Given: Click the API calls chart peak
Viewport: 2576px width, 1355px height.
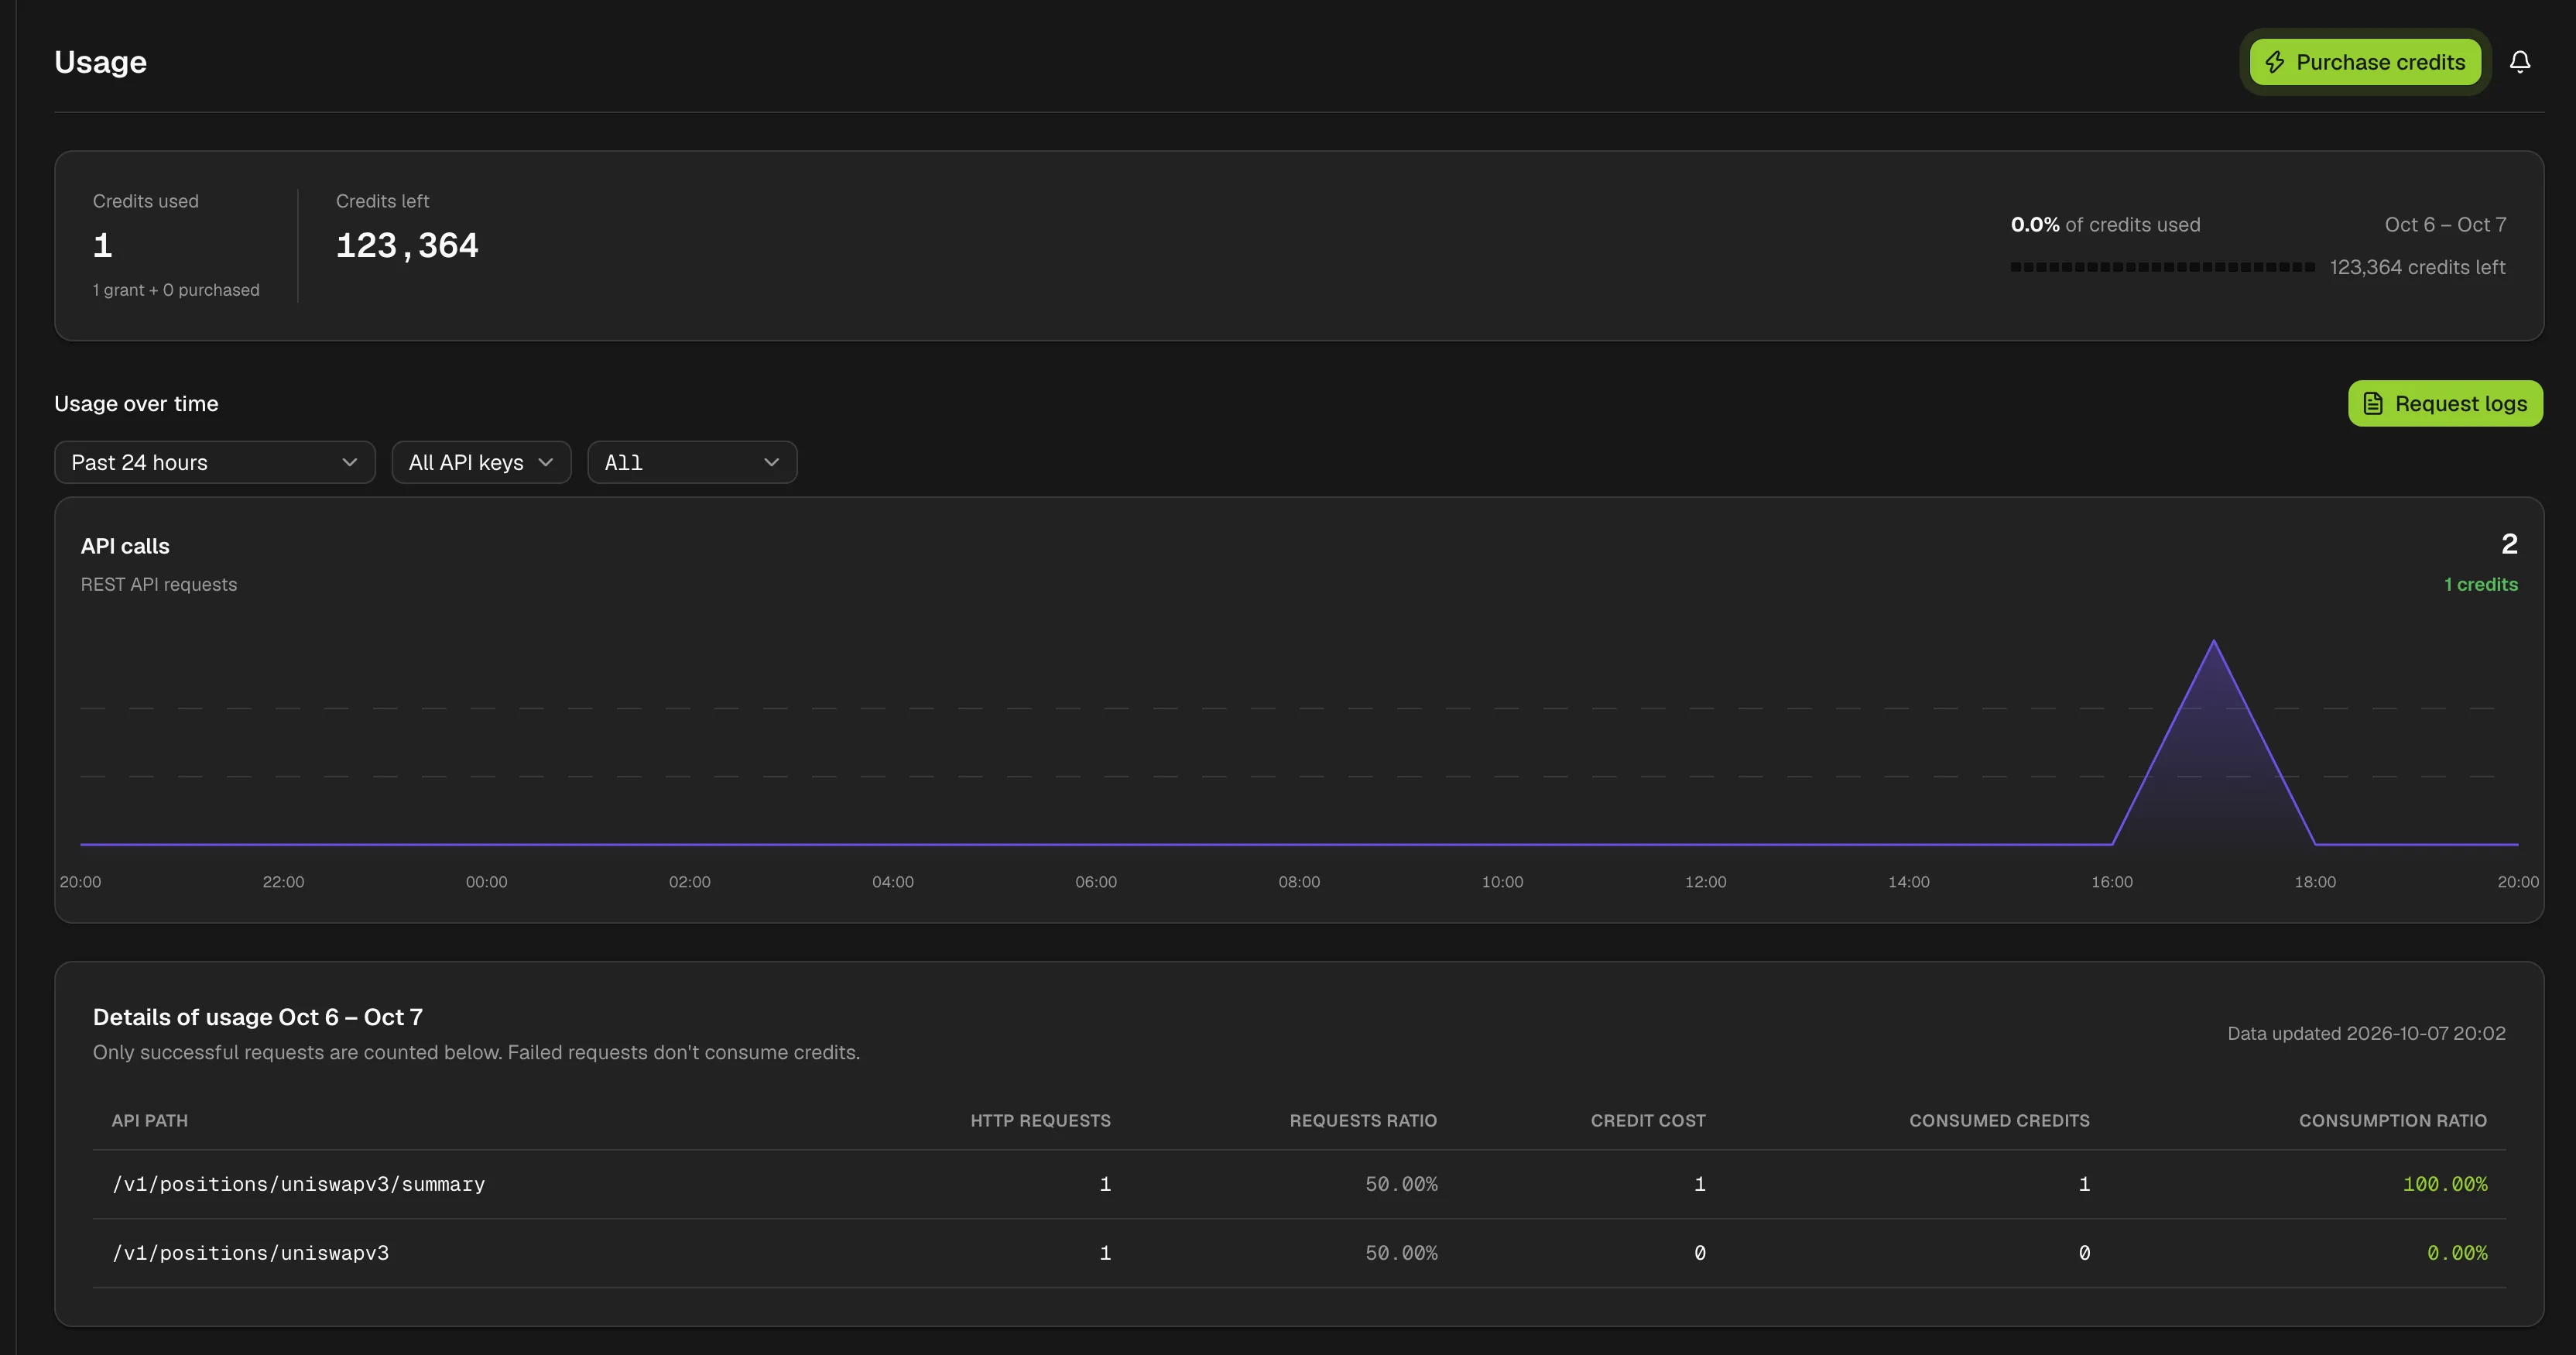Looking at the screenshot, I should click(x=2213, y=641).
